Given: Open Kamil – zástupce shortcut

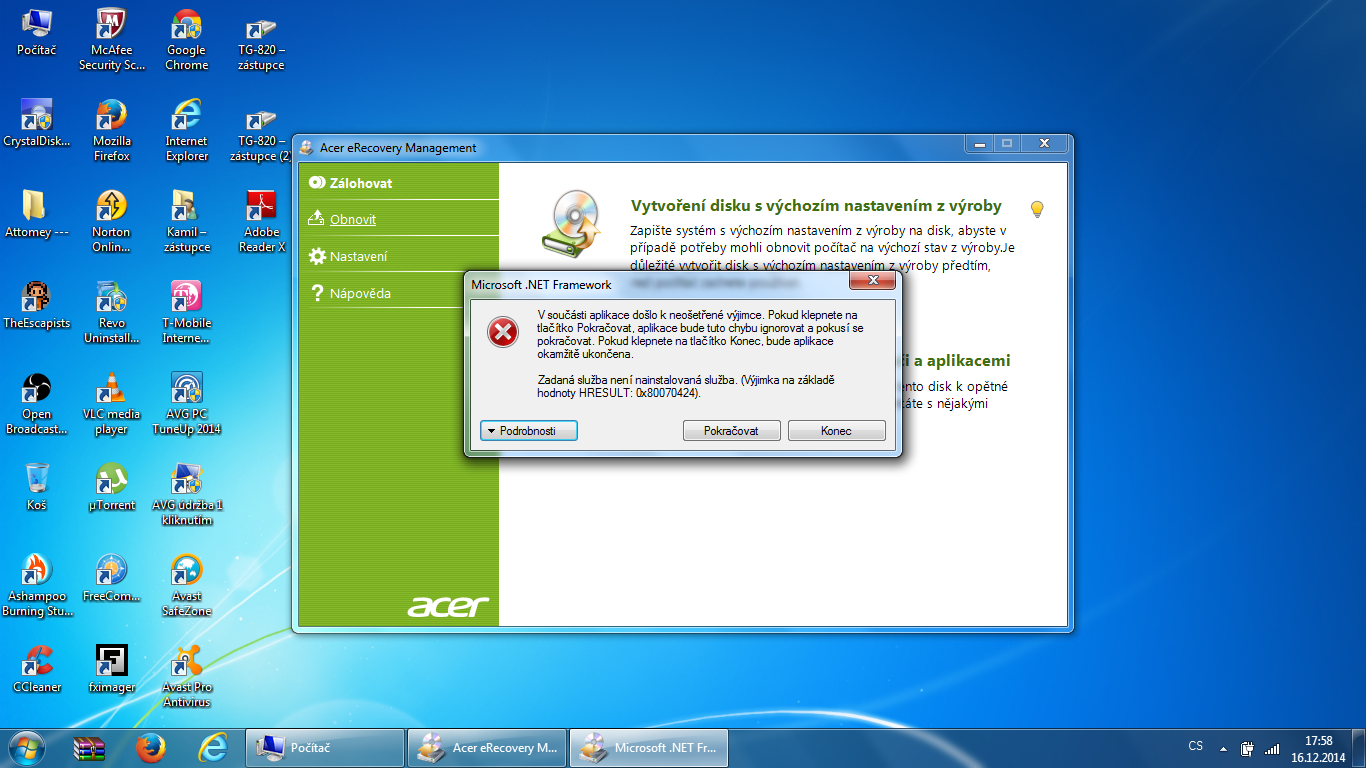Looking at the screenshot, I should click(186, 222).
